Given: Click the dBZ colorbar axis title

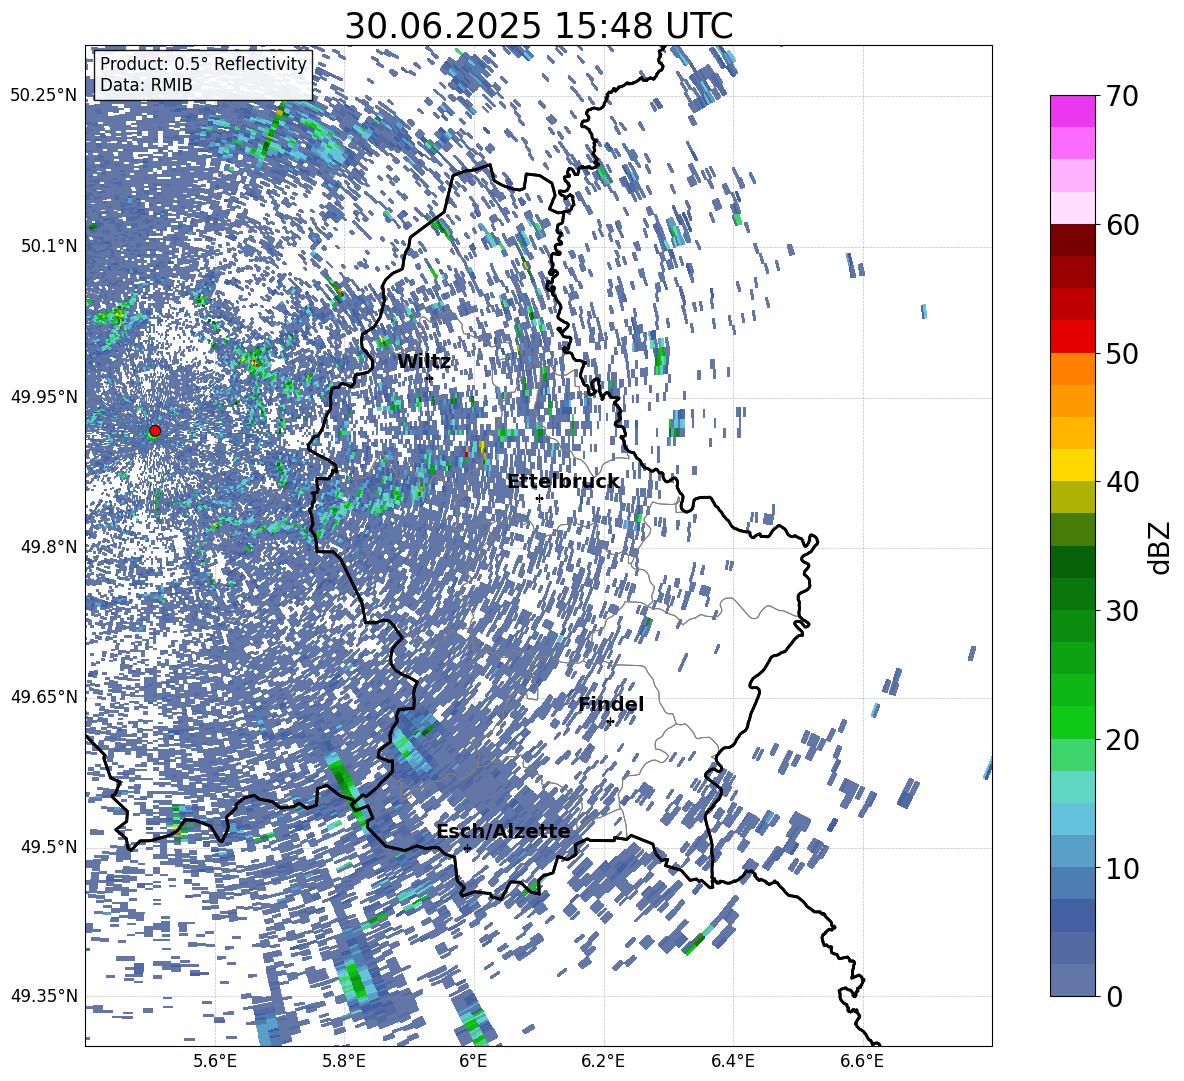Looking at the screenshot, I should pyautogui.click(x=1161, y=547).
